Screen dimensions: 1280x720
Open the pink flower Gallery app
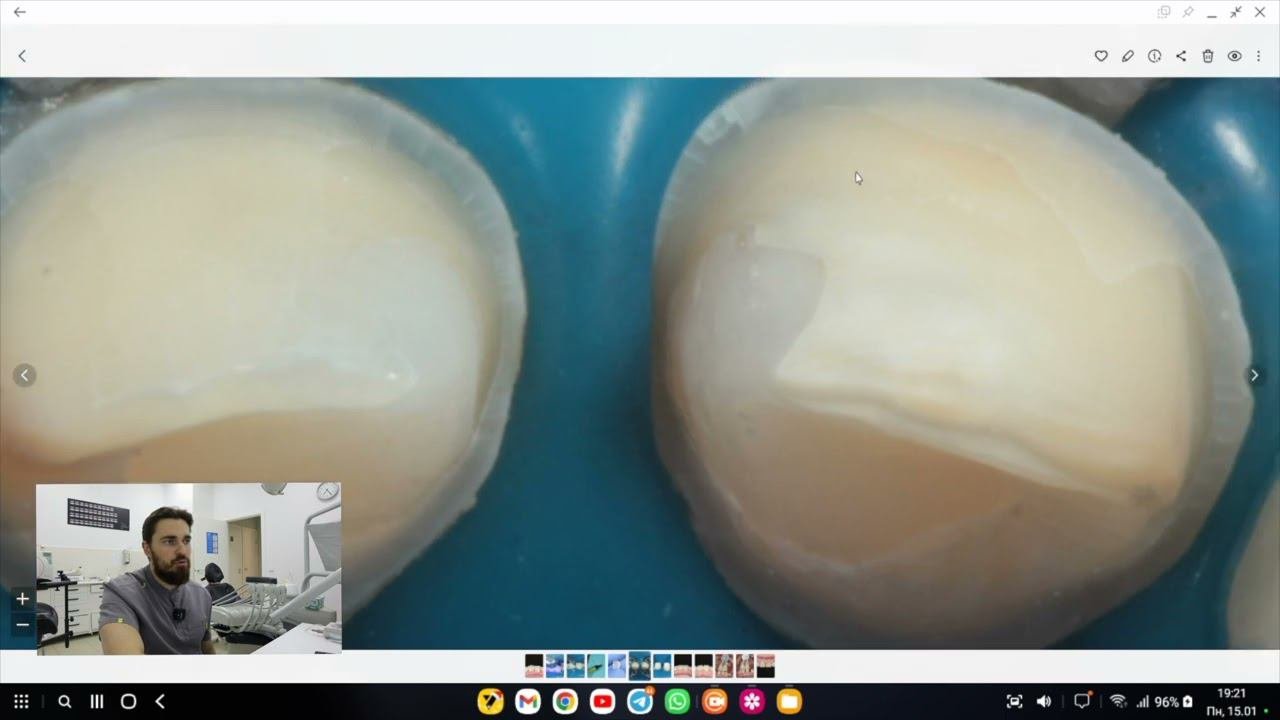pyautogui.click(x=752, y=702)
